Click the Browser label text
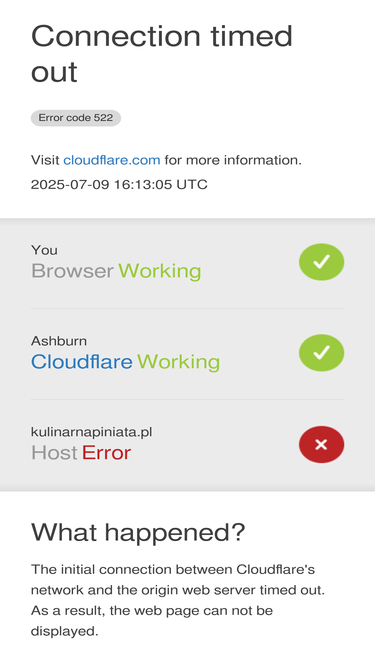375x667 pixels. (x=72, y=271)
